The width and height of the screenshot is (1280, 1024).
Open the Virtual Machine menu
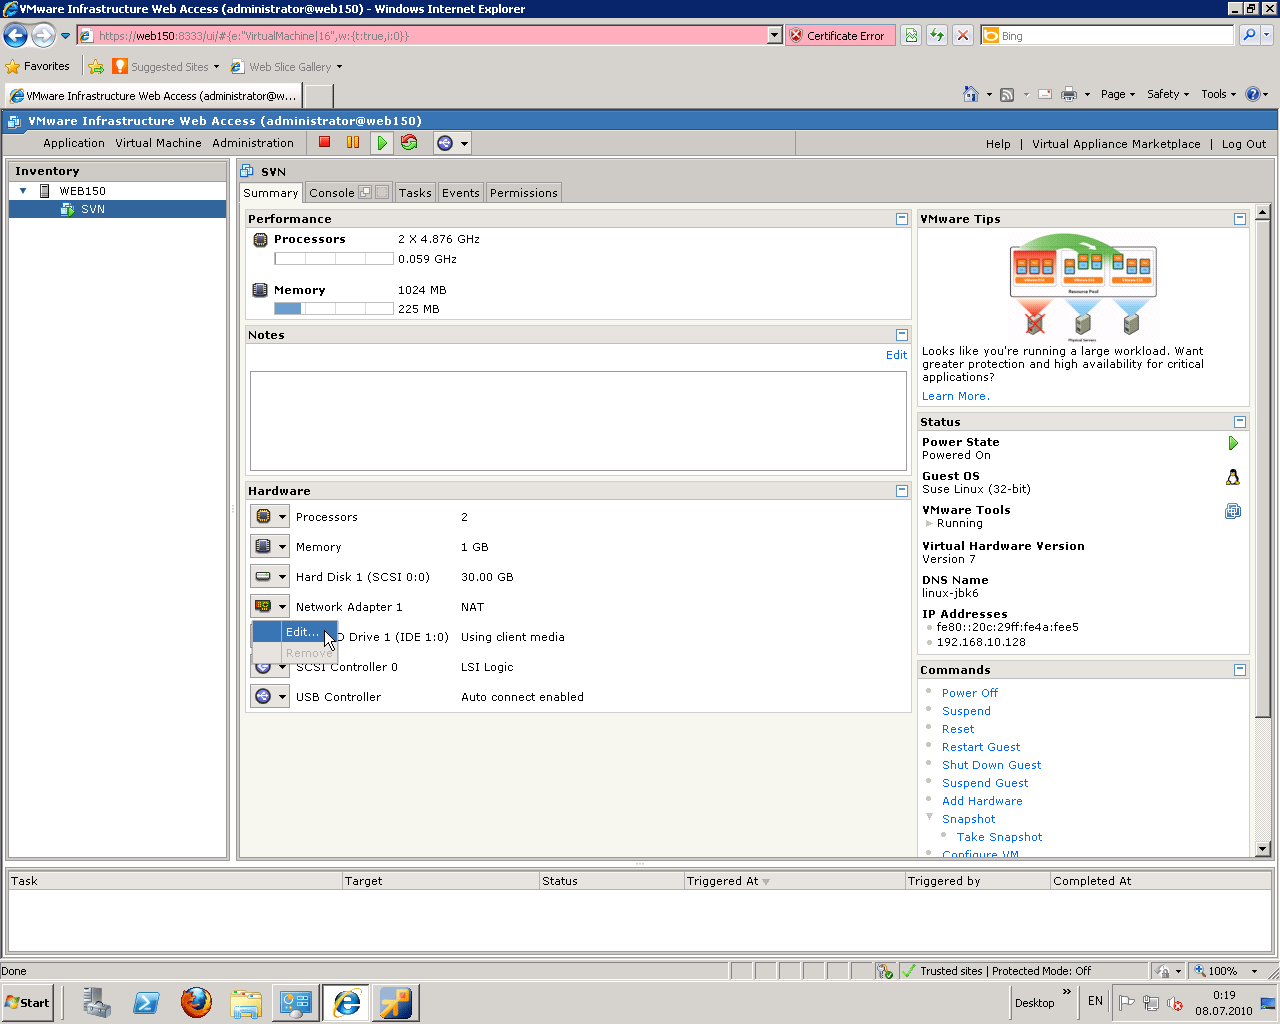coord(158,144)
